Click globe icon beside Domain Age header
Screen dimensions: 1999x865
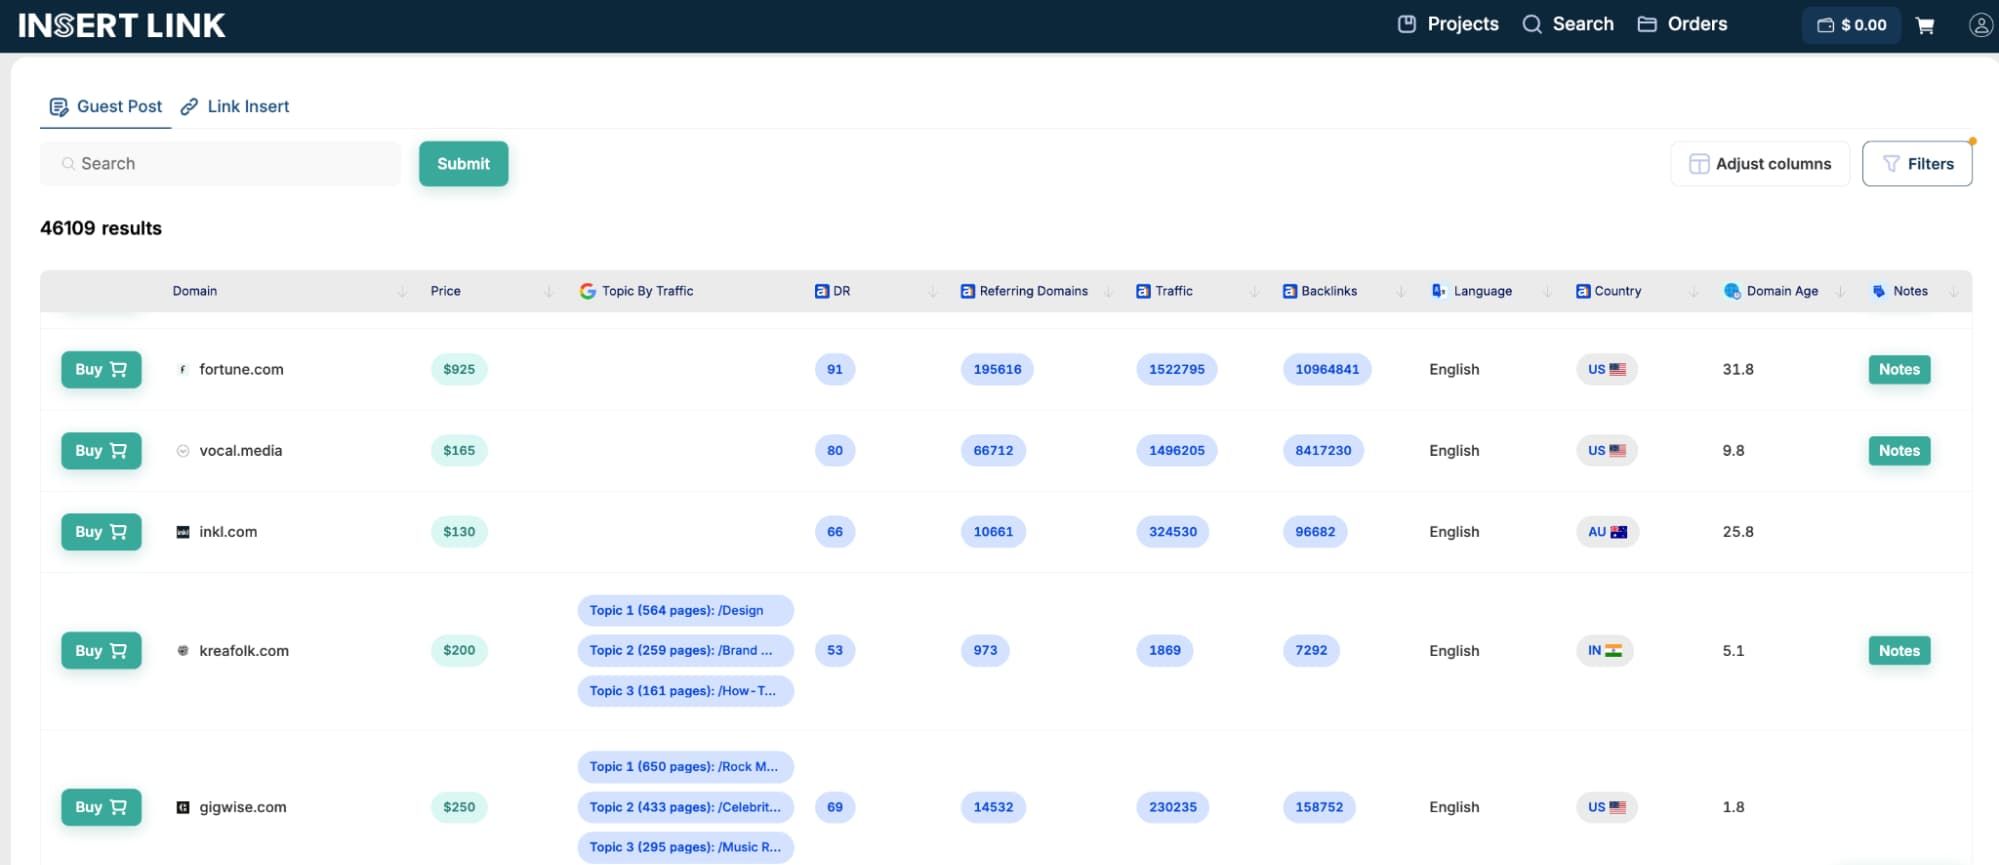click(1732, 291)
